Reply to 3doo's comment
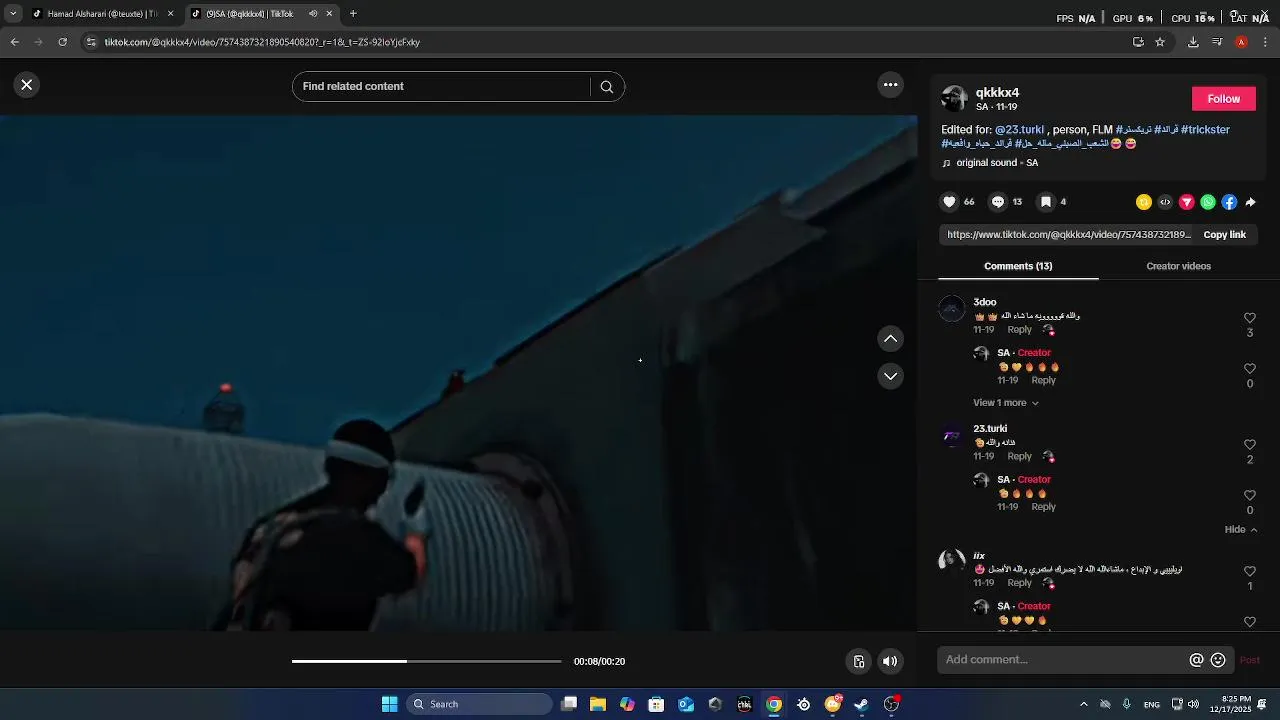 coord(1019,330)
